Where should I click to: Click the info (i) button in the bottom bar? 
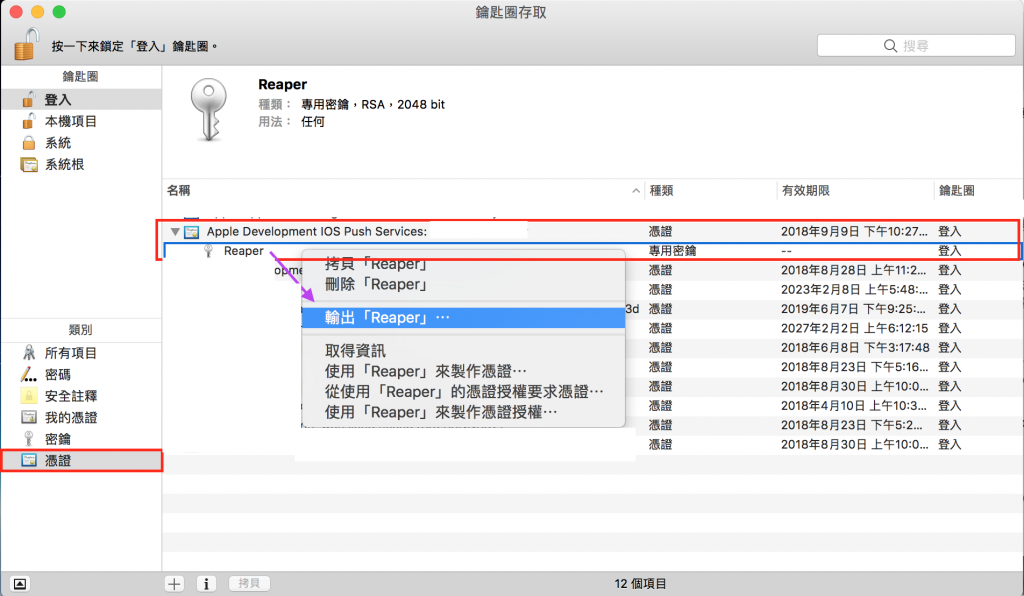tap(206, 584)
